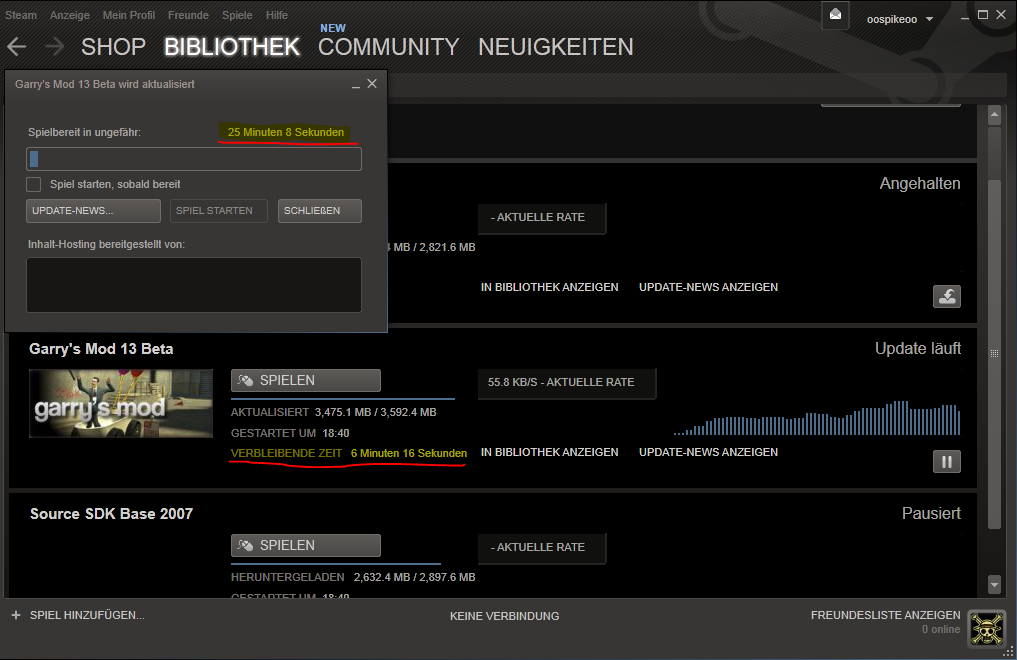
Task: Click the plus icon to add a game
Action: click(x=15, y=615)
